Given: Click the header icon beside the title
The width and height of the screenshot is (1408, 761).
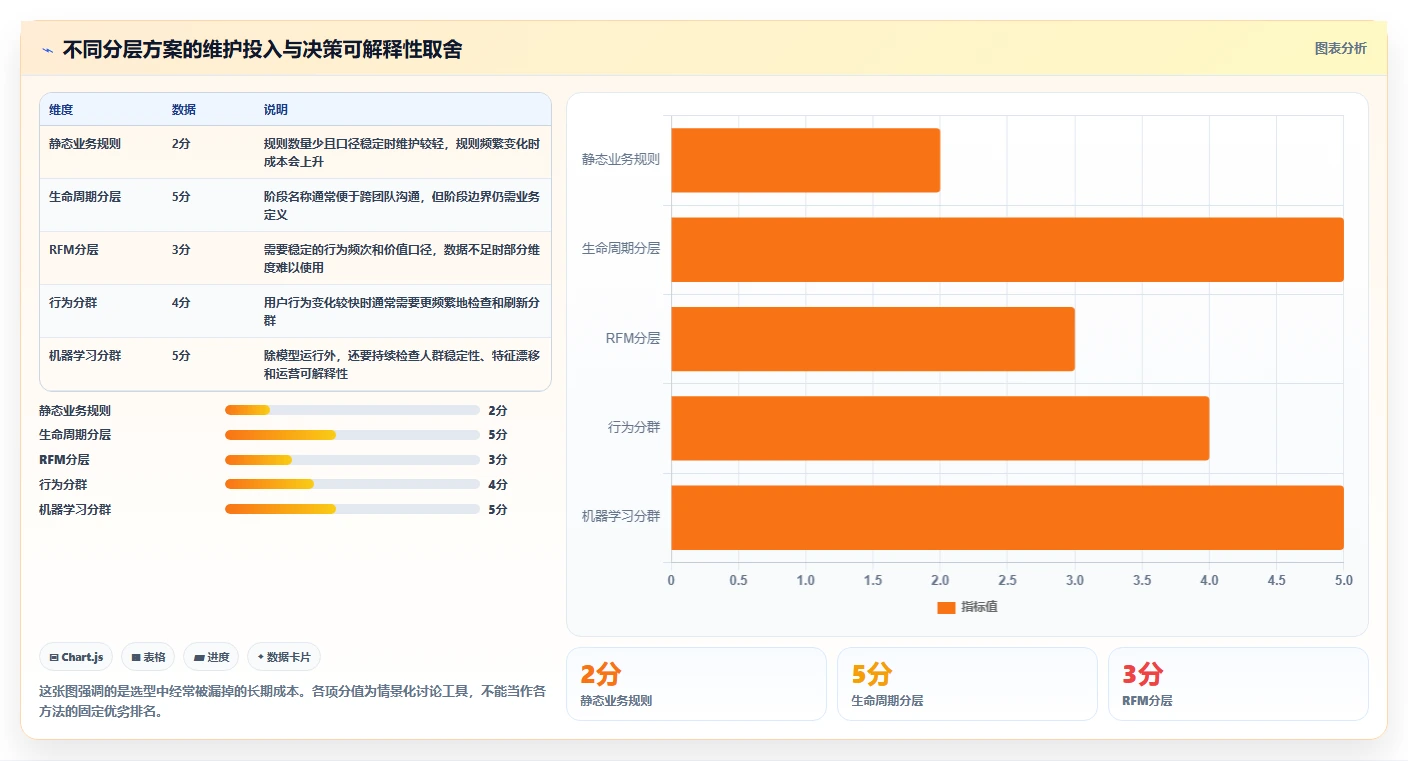Looking at the screenshot, I should 47,50.
